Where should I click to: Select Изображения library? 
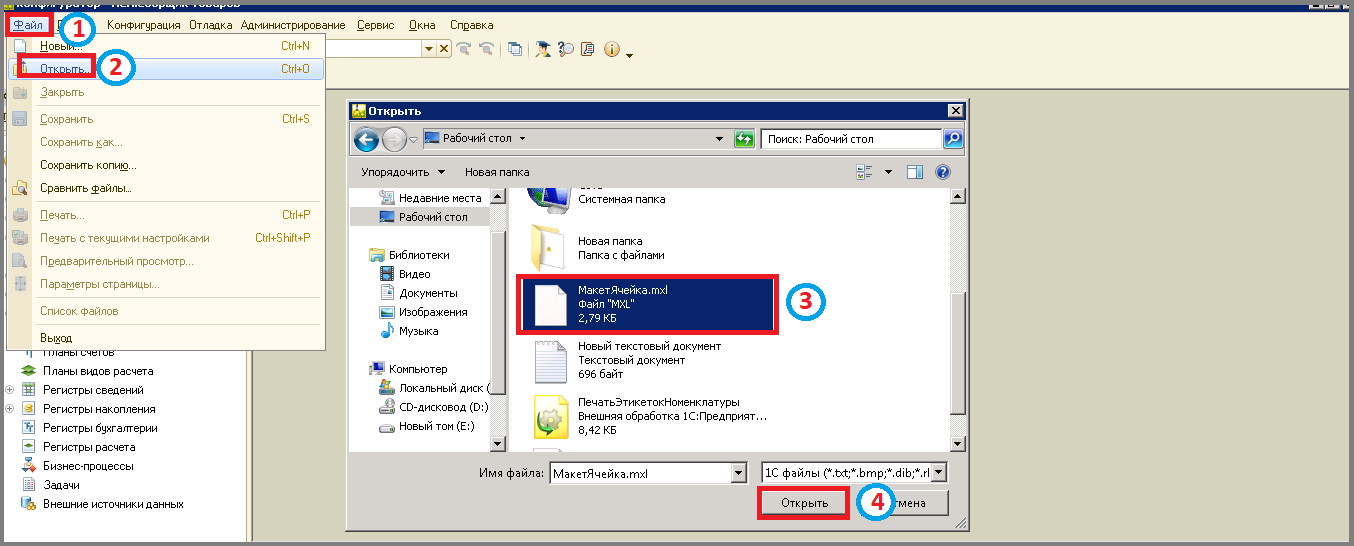tap(424, 312)
